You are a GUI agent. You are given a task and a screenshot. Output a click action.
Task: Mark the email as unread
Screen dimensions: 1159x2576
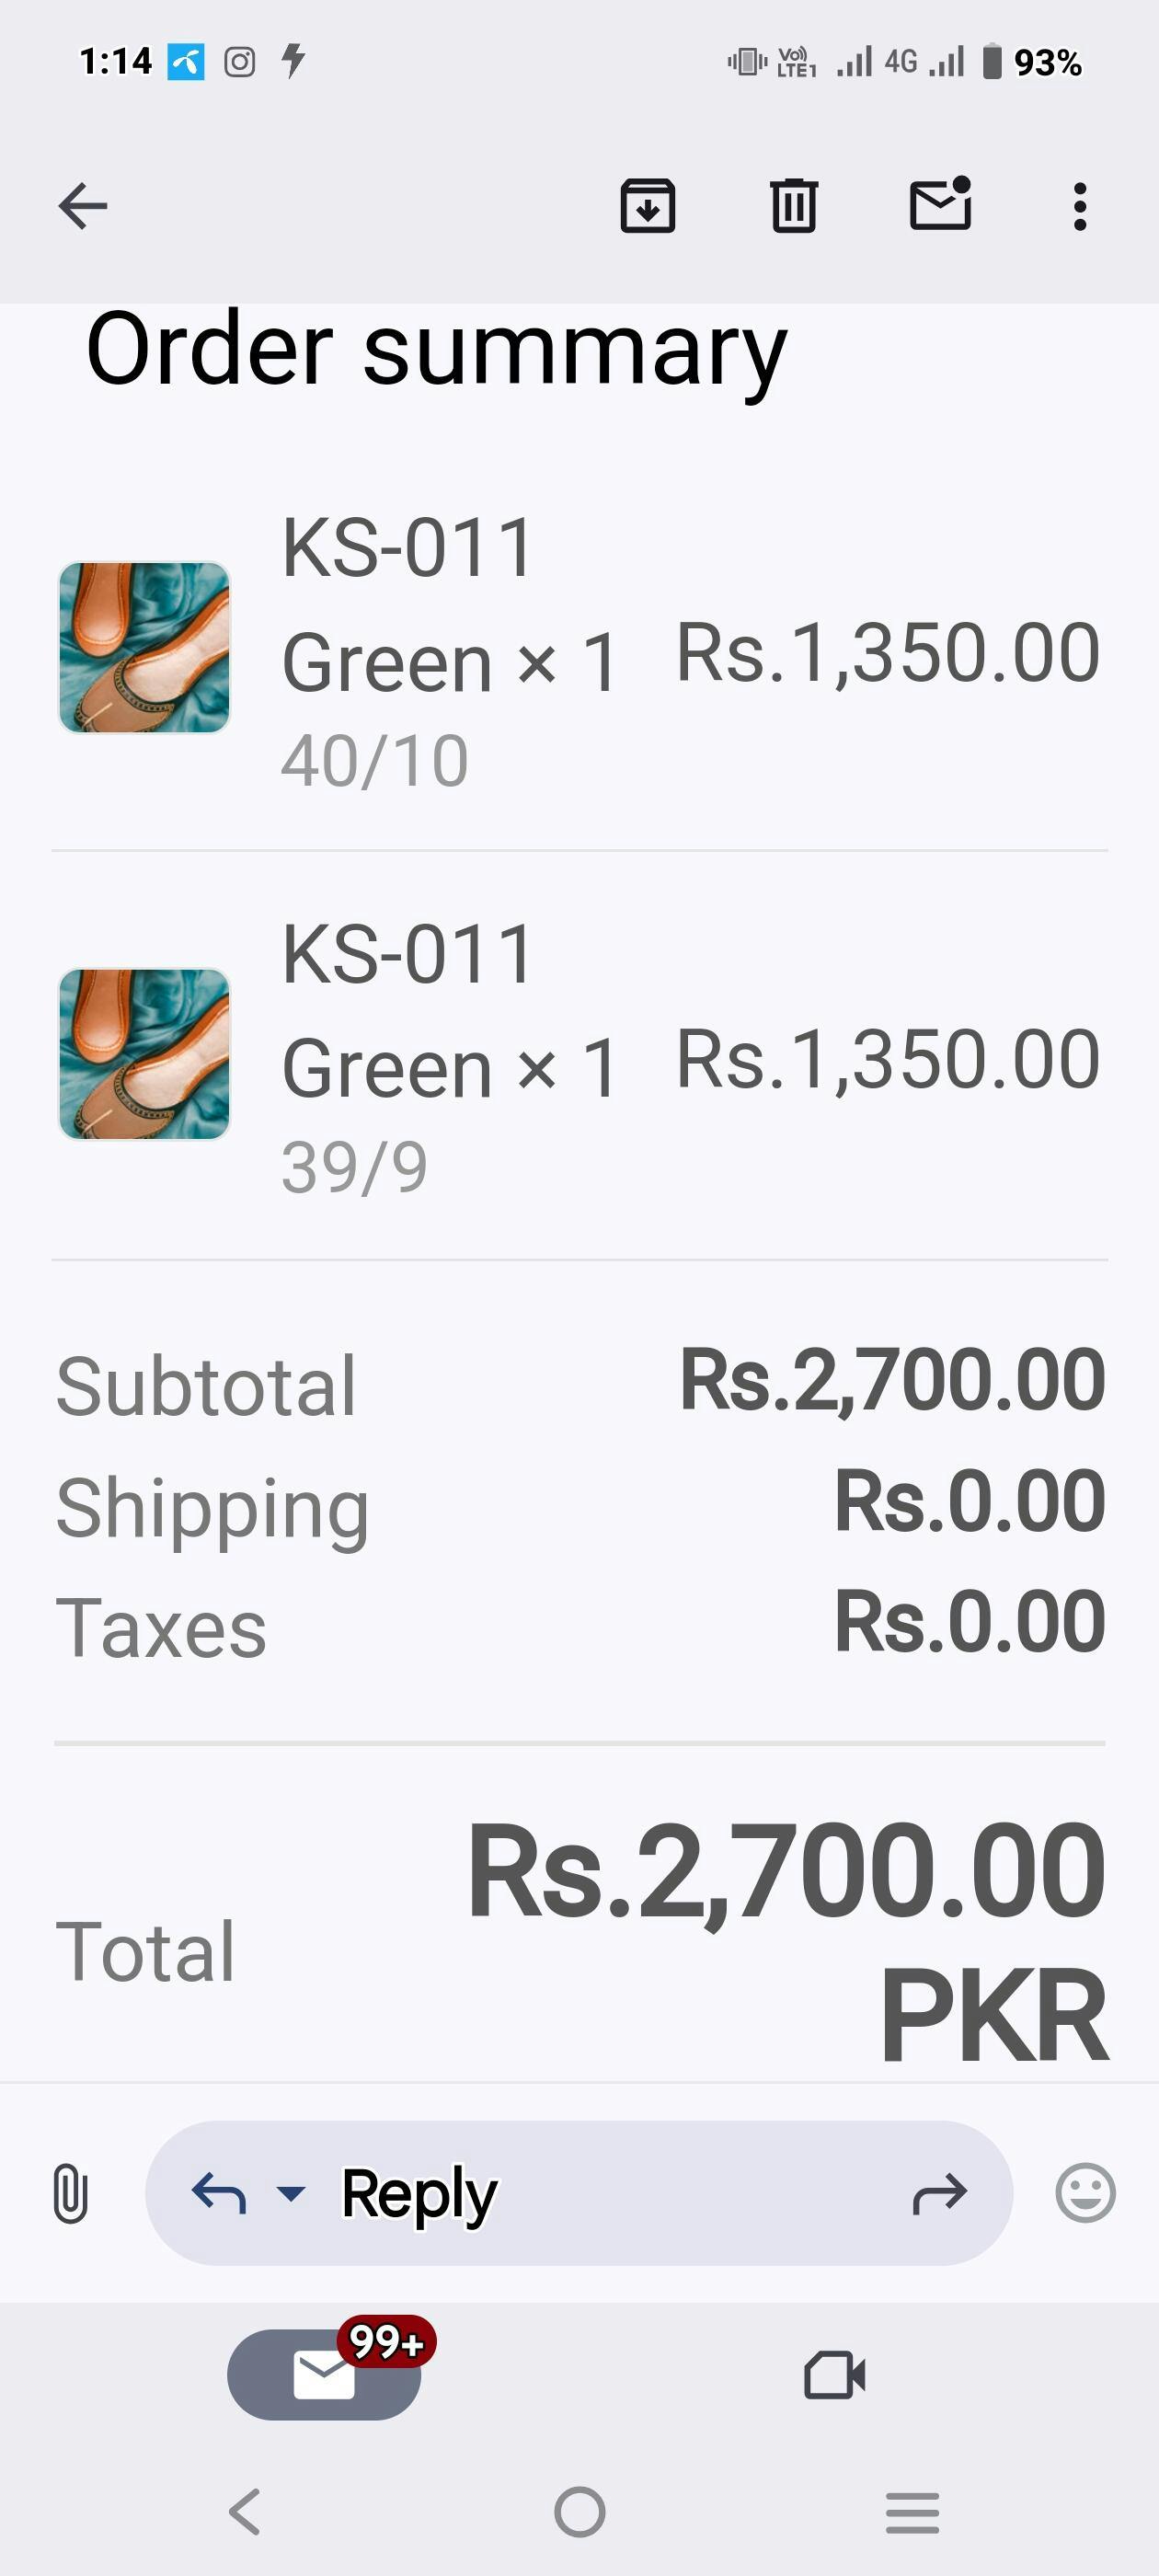[940, 204]
